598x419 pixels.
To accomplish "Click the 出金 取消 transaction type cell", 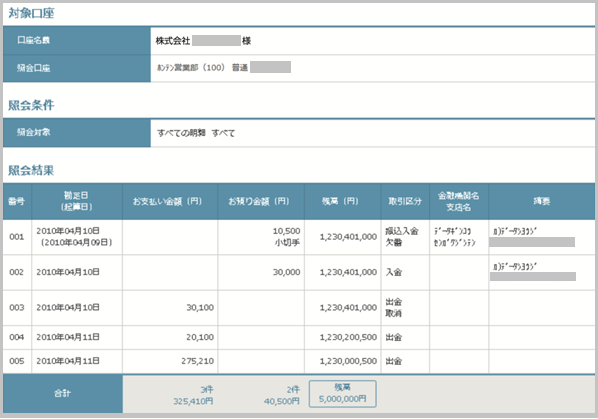I will click(405, 308).
